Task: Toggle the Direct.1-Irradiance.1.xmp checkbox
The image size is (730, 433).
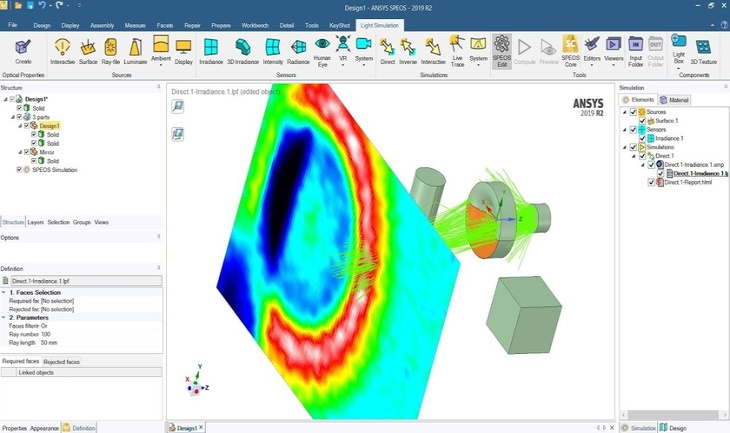Action: point(651,165)
